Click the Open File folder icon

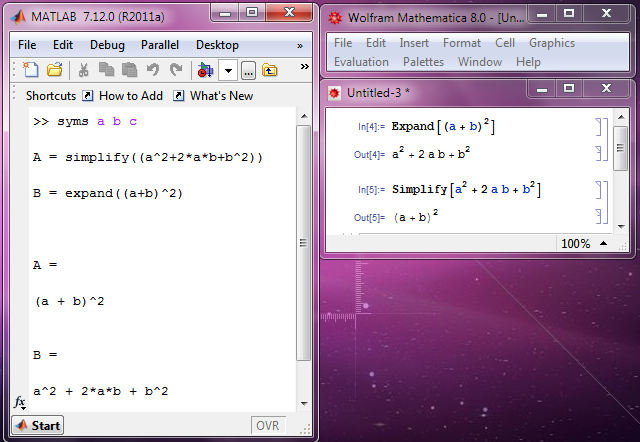click(54, 70)
